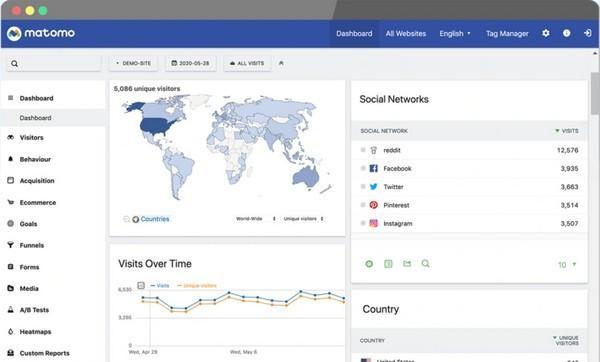Open the settings gear in the top bar

click(x=546, y=33)
